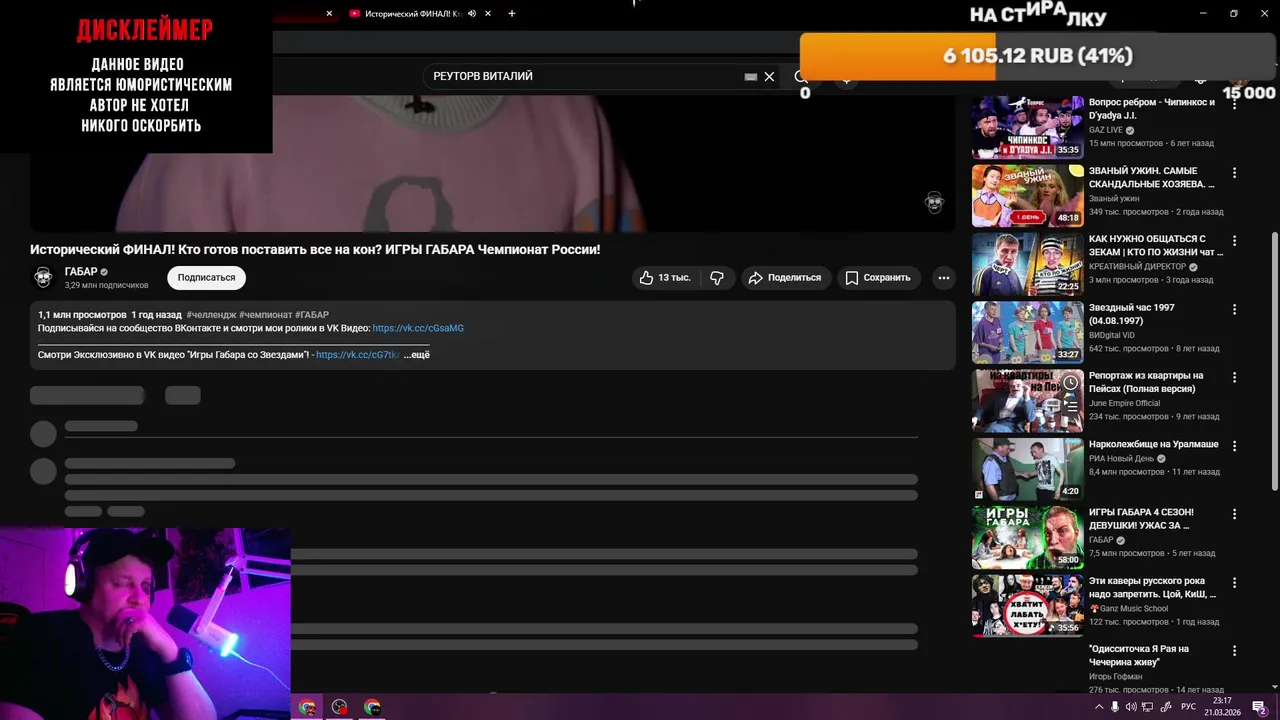Screen dimensions: 1280x720
Task: Open the notifications center icon
Action: pos(1260,707)
